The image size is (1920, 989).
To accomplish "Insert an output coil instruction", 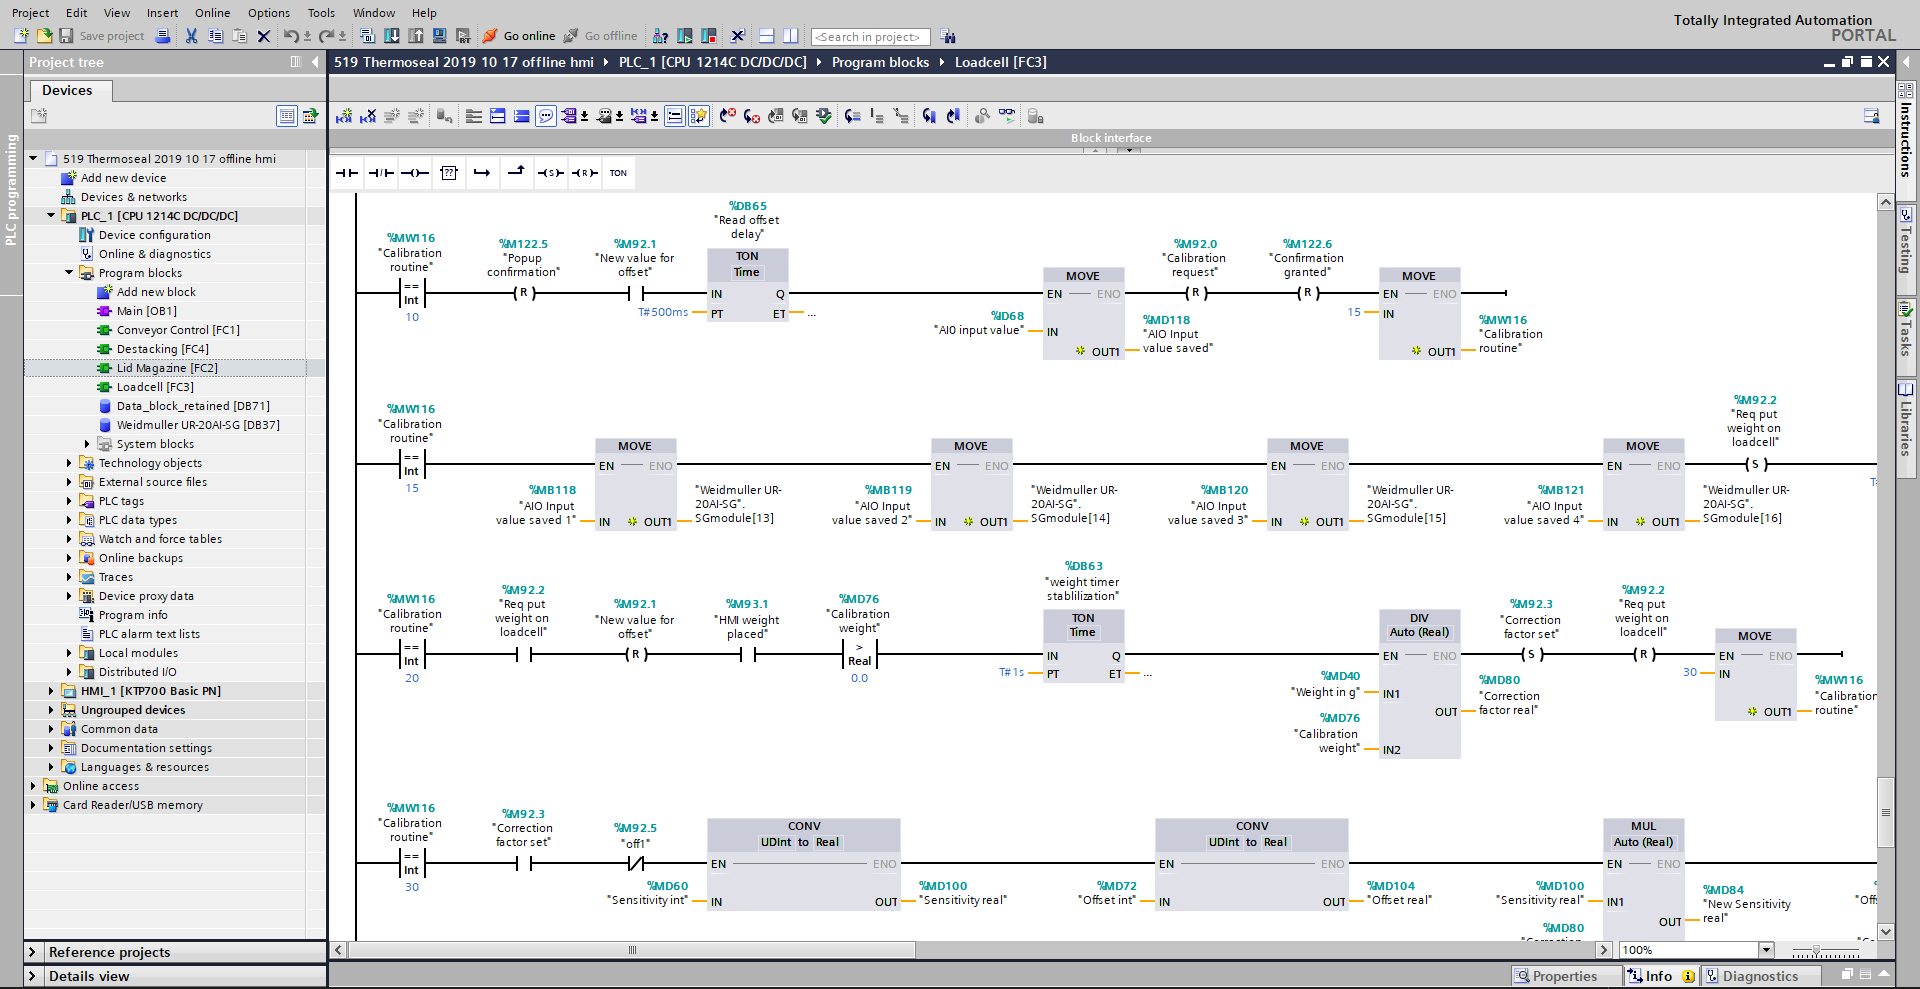I will point(415,173).
